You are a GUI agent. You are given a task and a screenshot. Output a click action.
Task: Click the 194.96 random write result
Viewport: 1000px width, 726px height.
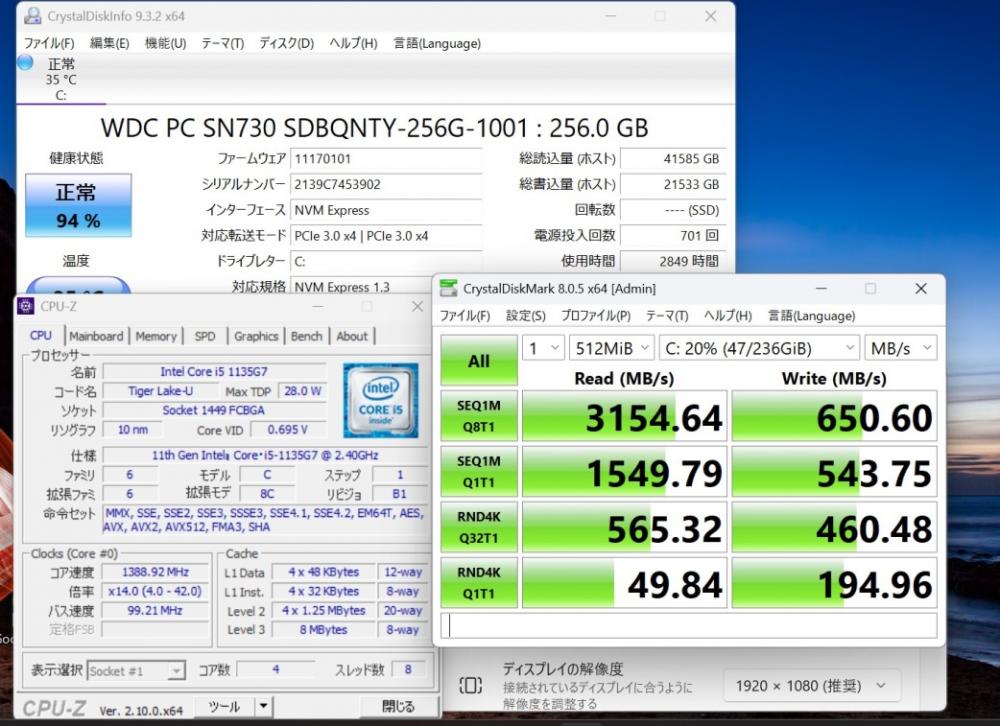pos(834,582)
